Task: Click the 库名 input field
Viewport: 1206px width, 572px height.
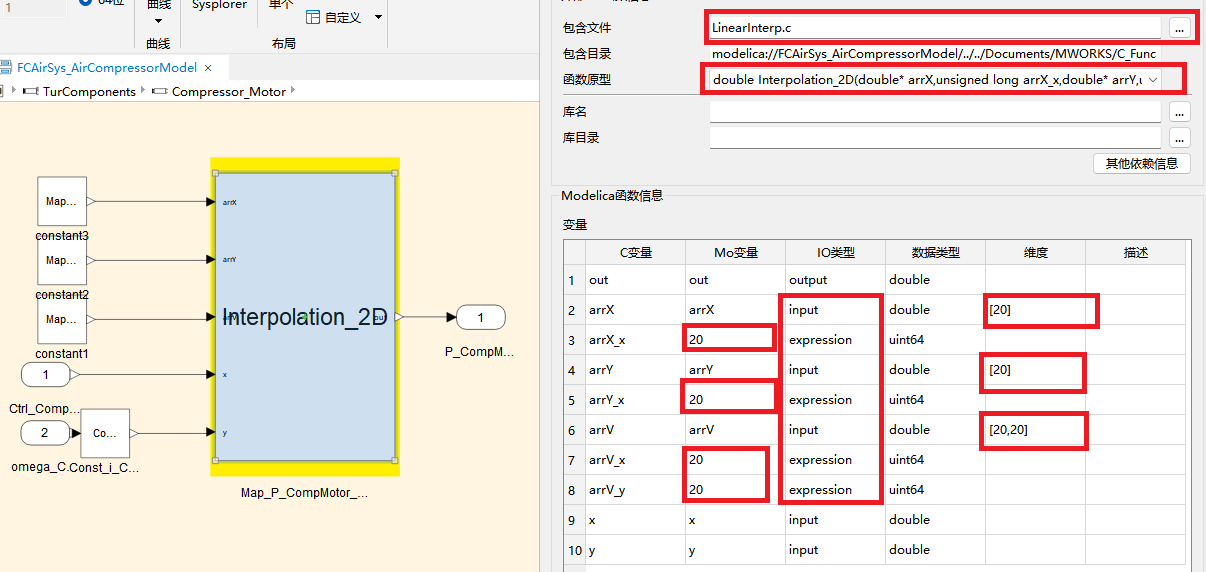Action: tap(935, 111)
